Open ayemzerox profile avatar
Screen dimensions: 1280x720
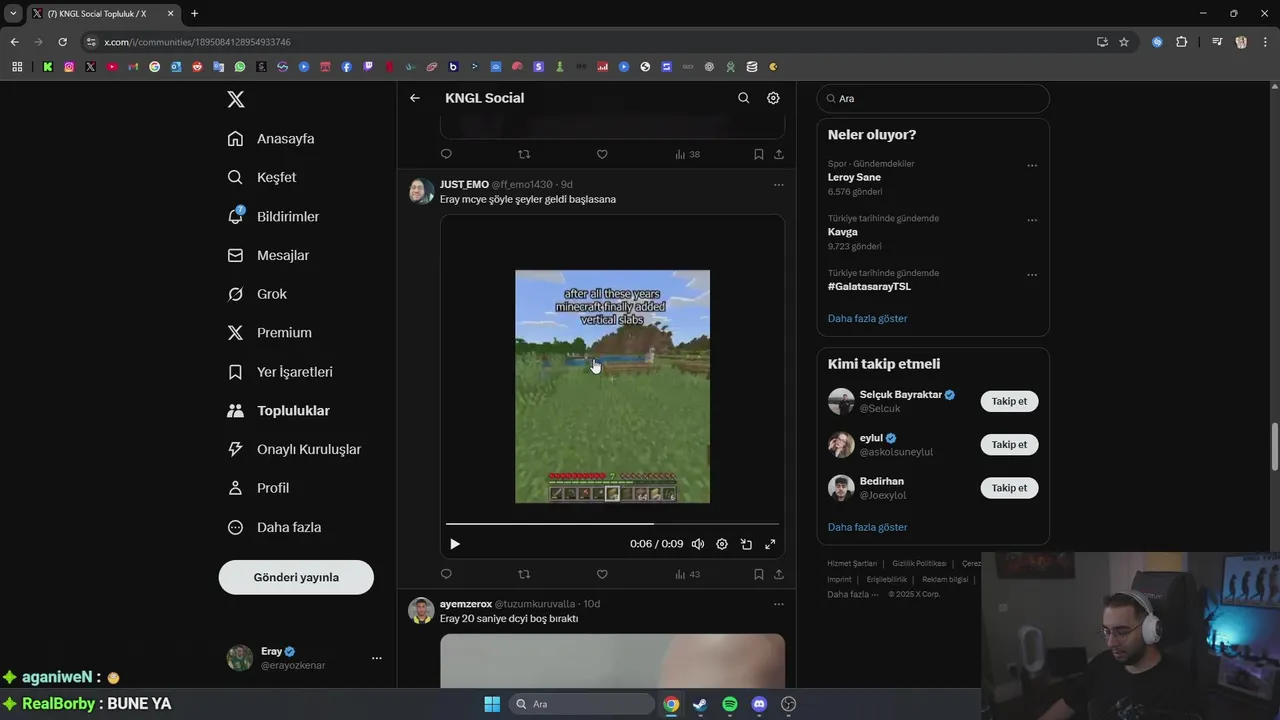tap(421, 610)
